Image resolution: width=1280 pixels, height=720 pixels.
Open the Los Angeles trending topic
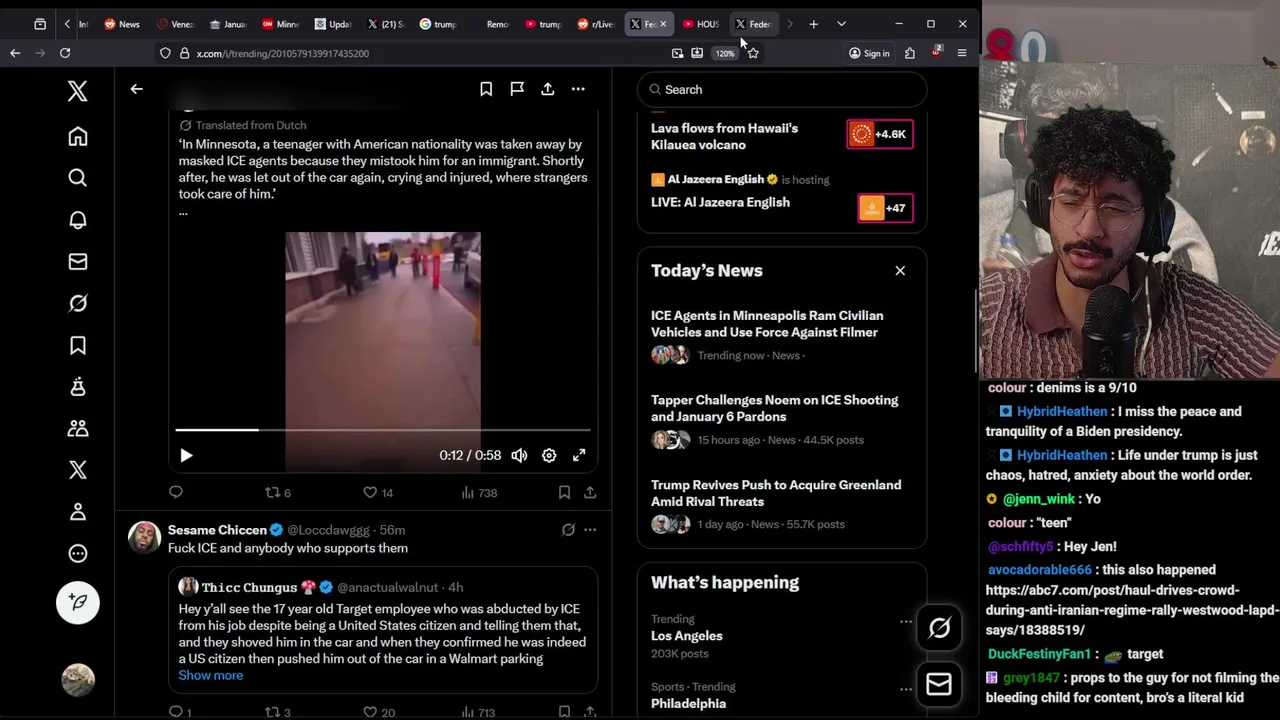click(x=687, y=636)
